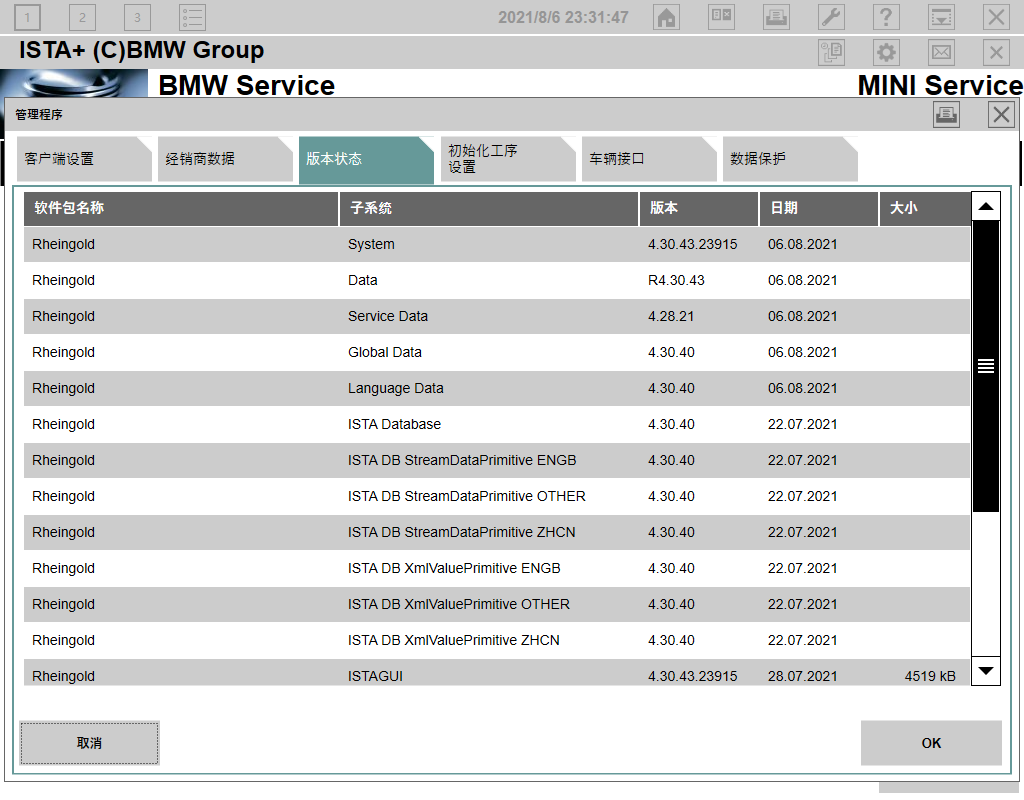The image size is (1024, 800).
Task: Select the ISTA Database row
Action: pyautogui.click(x=497, y=424)
